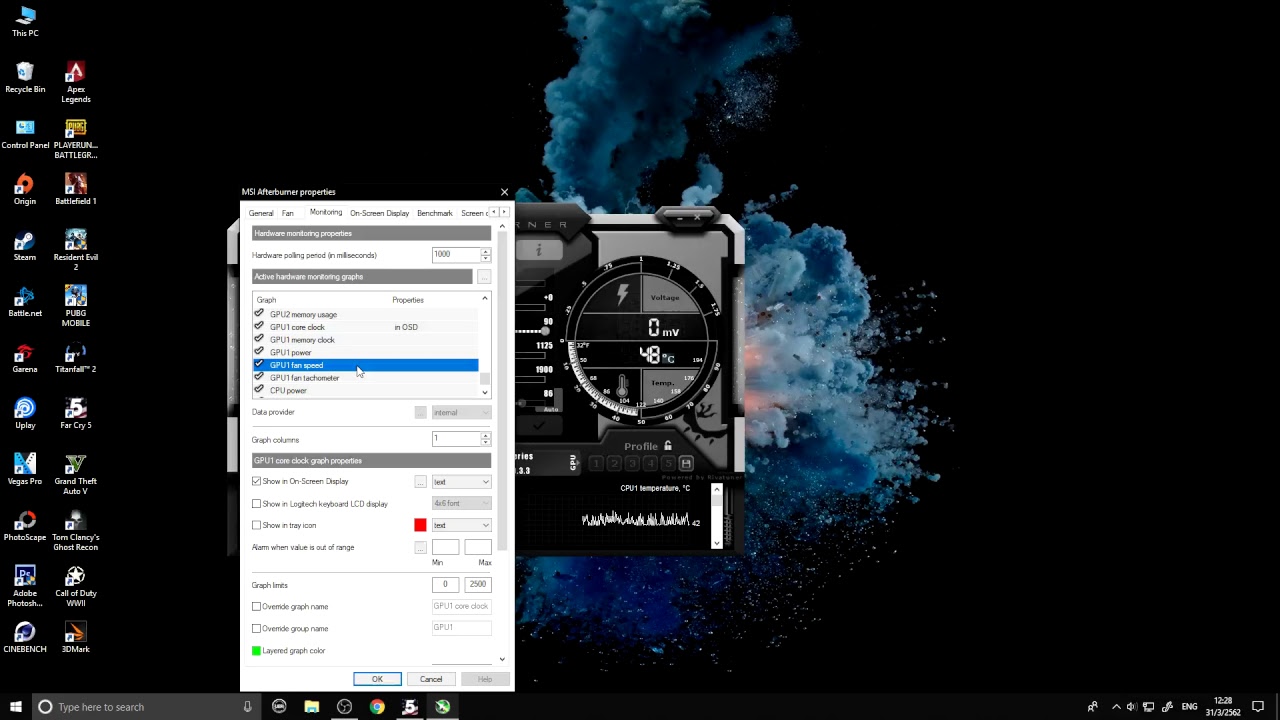Open the Recycle Bin desktop icon
Screen dimensions: 1280x720
coord(25,78)
